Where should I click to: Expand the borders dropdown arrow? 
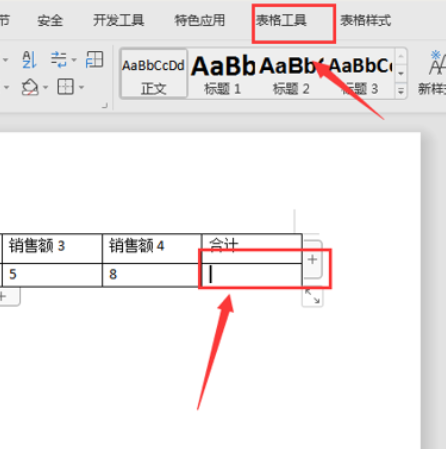[81, 88]
